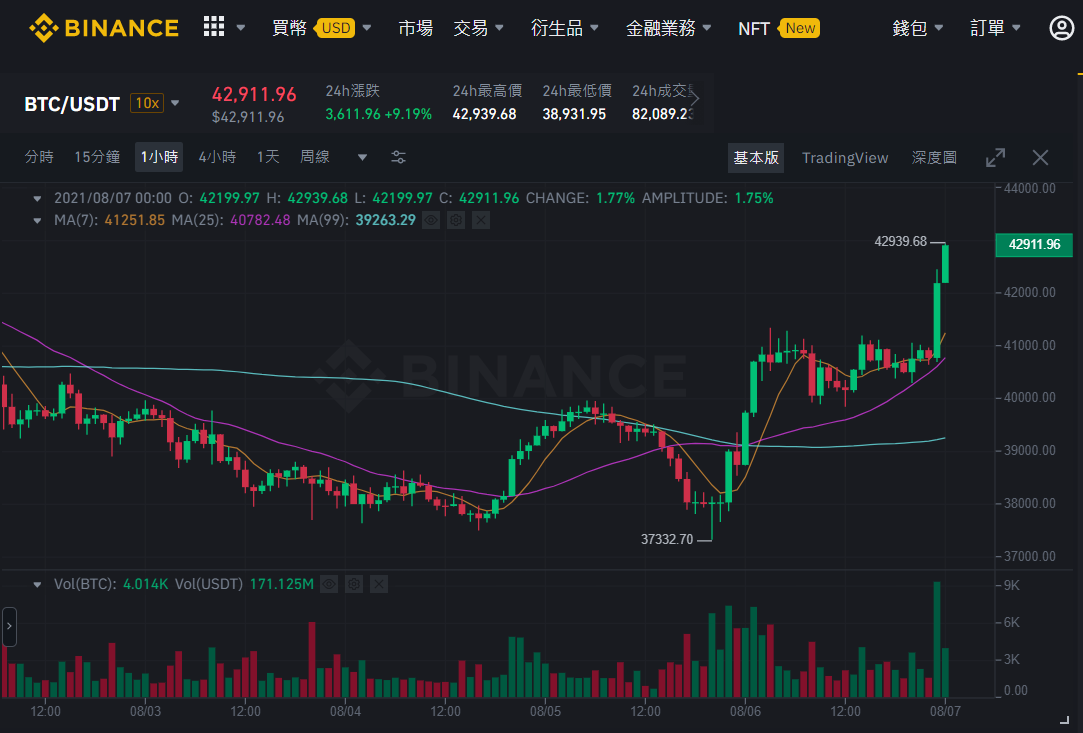Open the user account profile icon
Screen dimensions: 1083x733
(x=1061, y=28)
